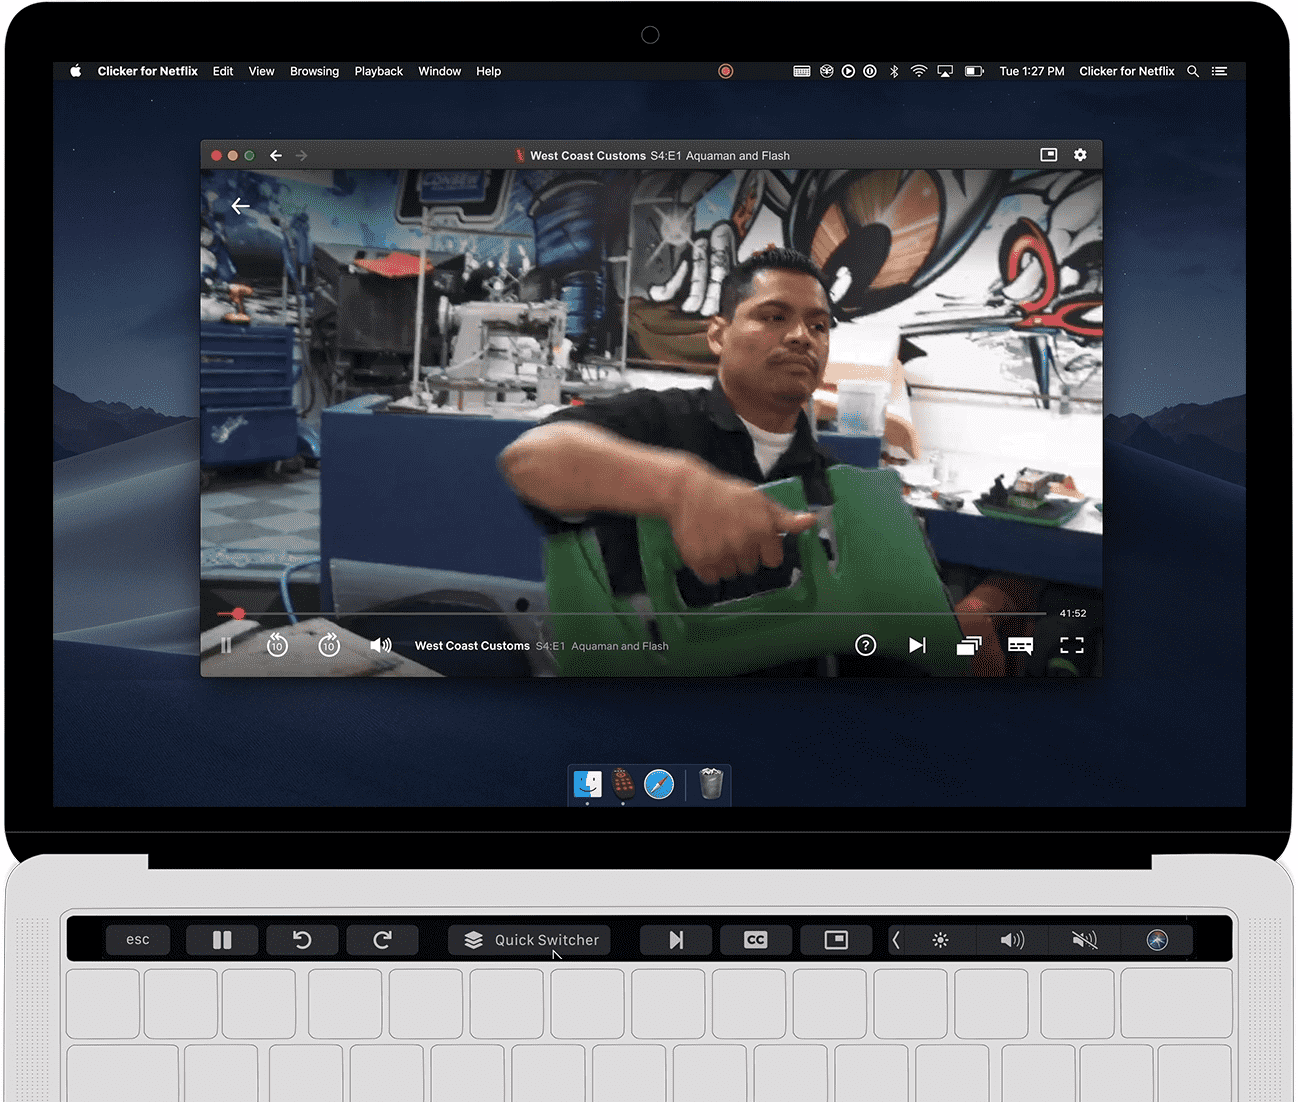
Task: Click the clock showing Tue 1:27 PM
Action: 1032,71
